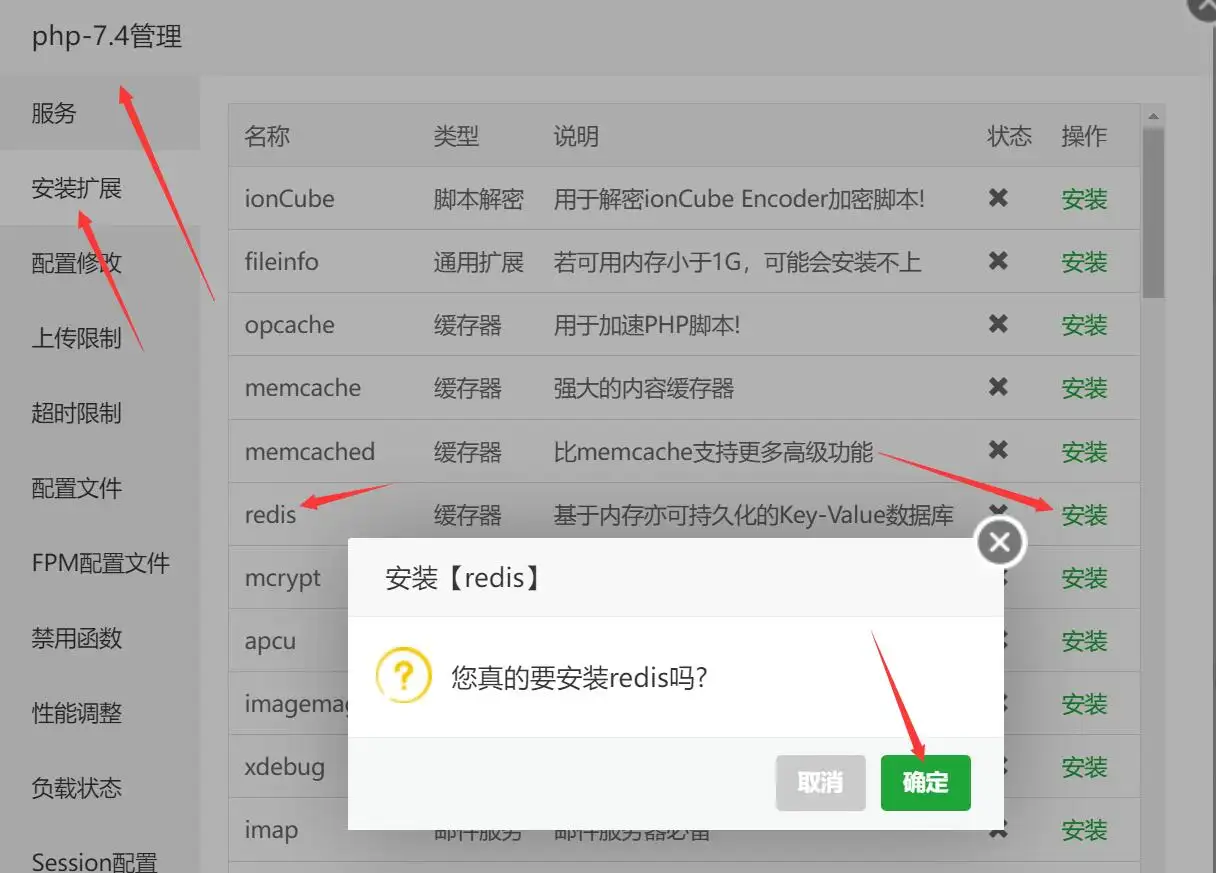1216x873 pixels.
Task: Click 脚本解密 type cell
Action: pos(478,199)
